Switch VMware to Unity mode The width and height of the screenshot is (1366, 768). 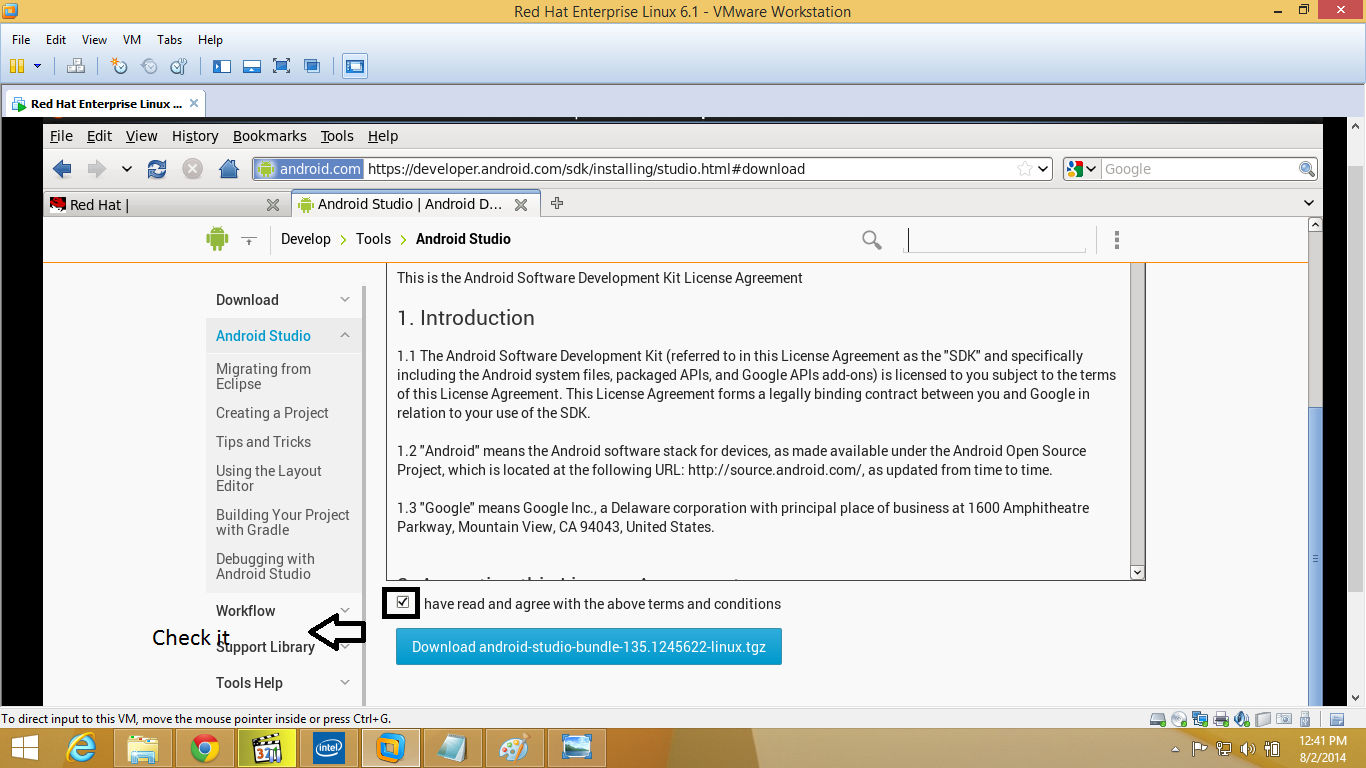(312, 66)
